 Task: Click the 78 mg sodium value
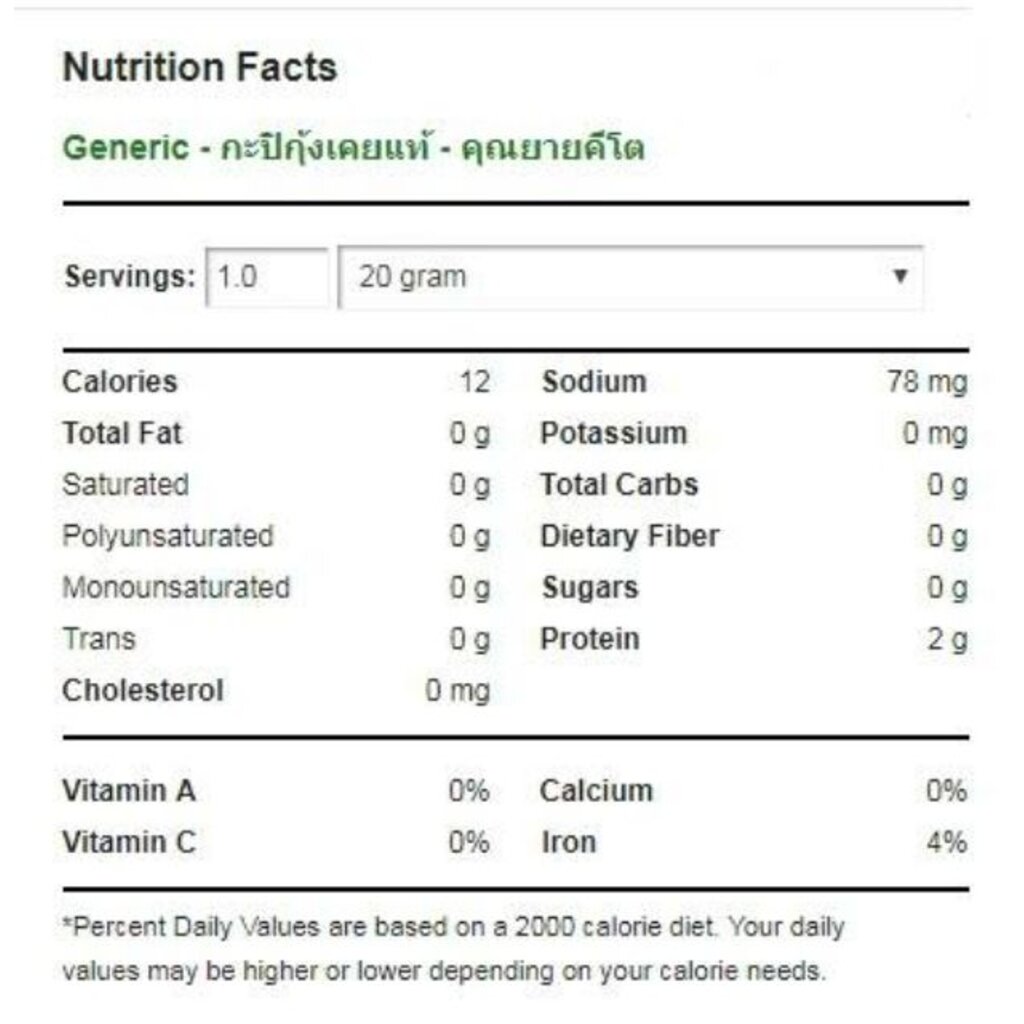[x=927, y=382]
